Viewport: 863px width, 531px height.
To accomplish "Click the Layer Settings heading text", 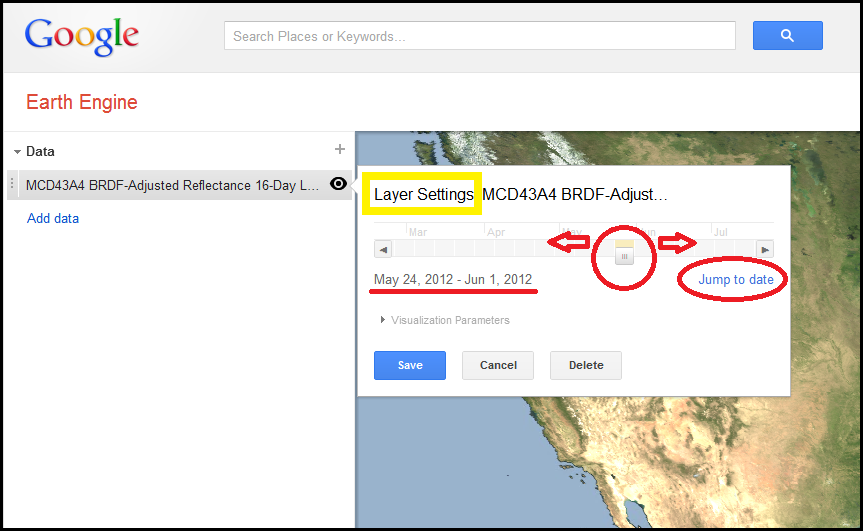I will [424, 194].
